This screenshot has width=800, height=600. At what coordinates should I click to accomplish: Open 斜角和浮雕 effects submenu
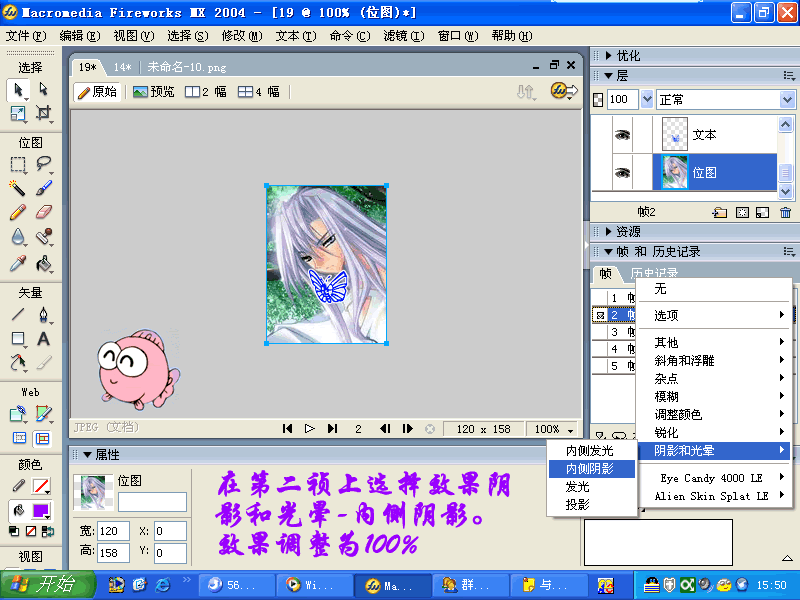pos(714,361)
